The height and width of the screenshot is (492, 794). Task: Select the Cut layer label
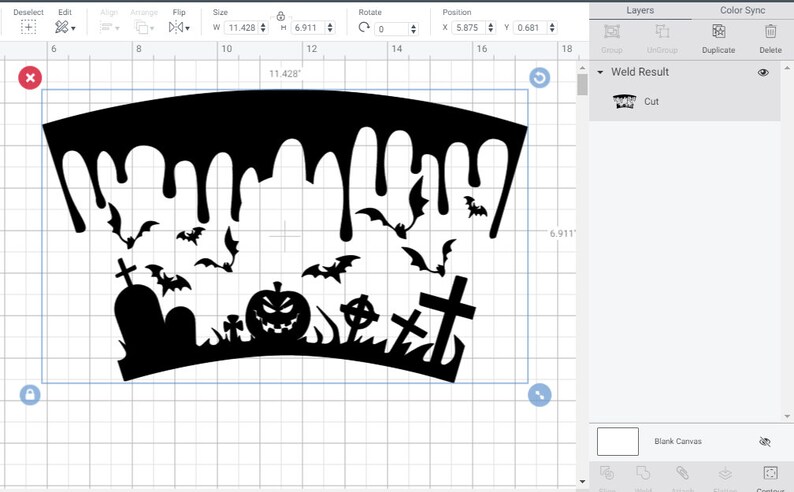651,101
